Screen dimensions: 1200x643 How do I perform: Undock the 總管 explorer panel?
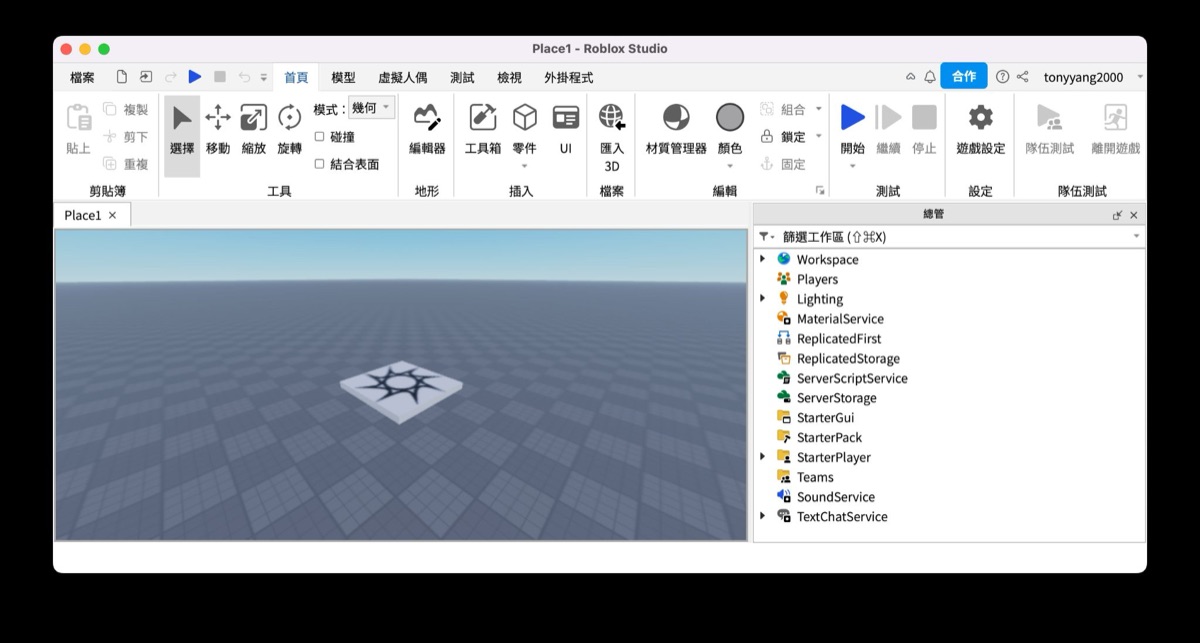click(x=1117, y=215)
